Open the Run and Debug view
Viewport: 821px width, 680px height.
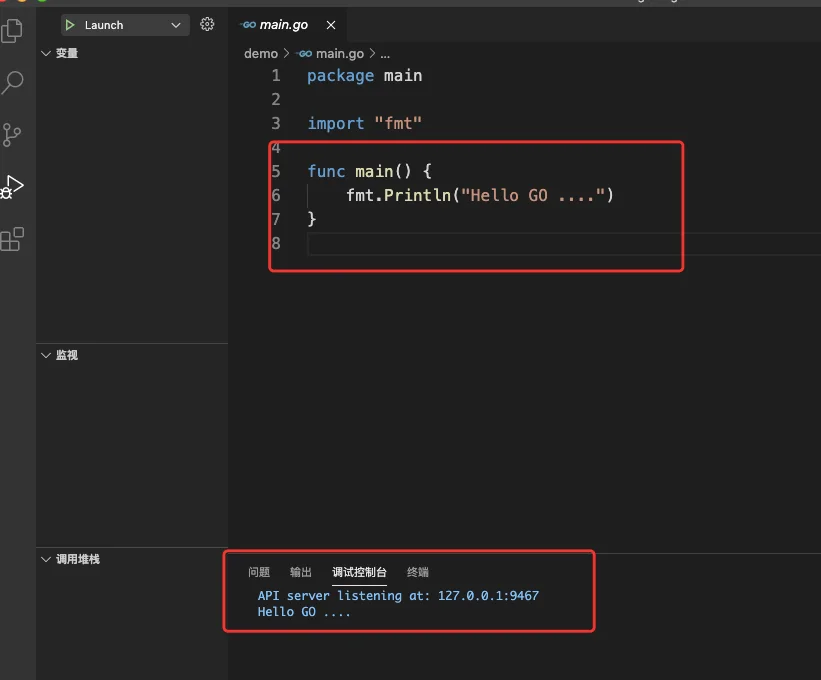12,187
